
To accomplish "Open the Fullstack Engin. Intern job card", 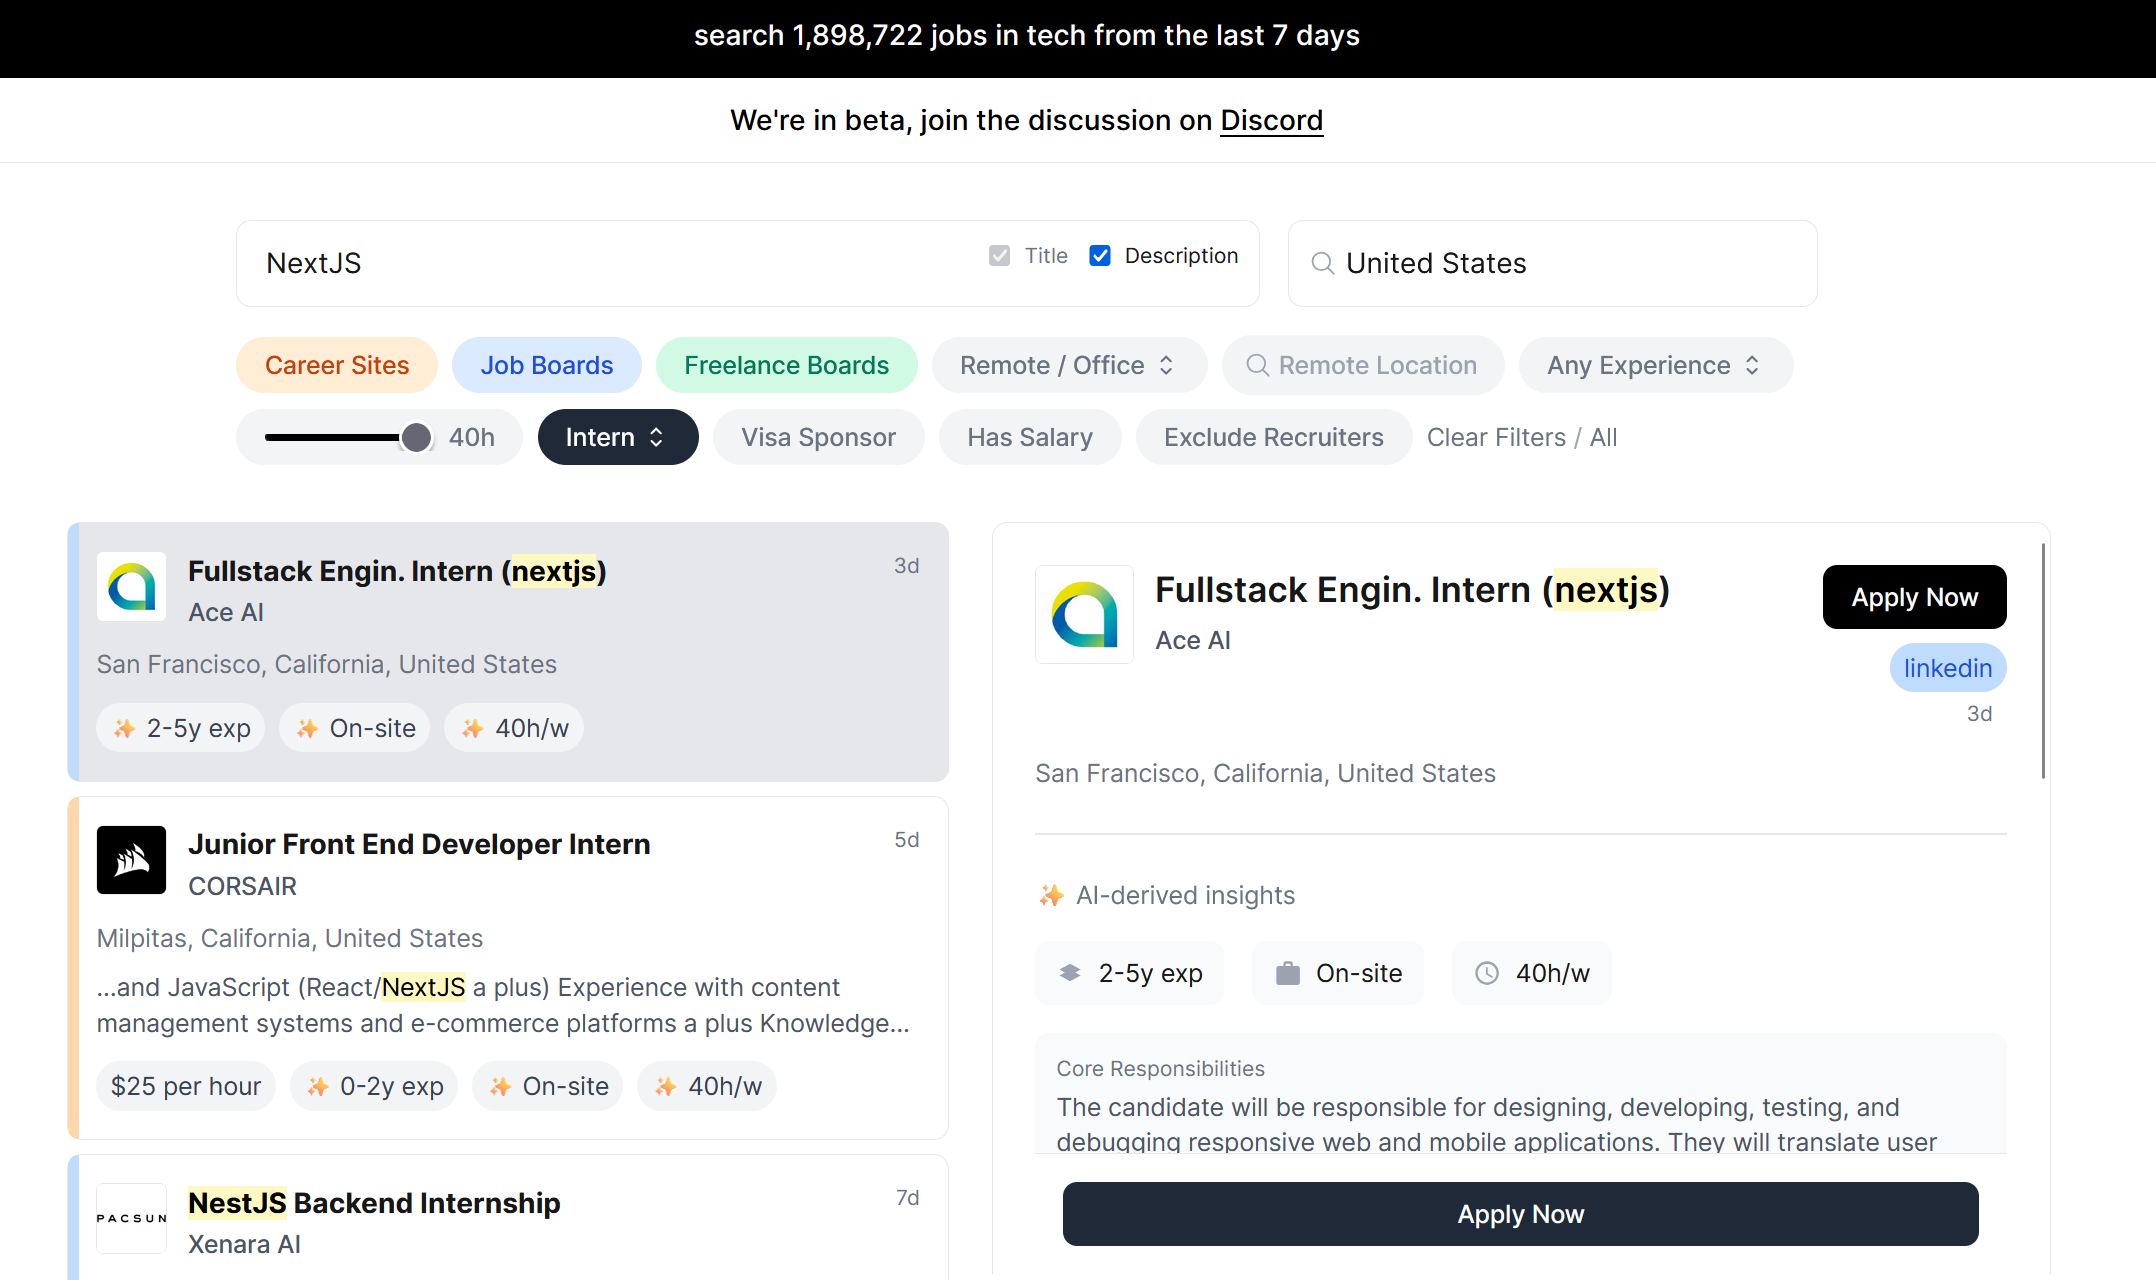I will 508,652.
